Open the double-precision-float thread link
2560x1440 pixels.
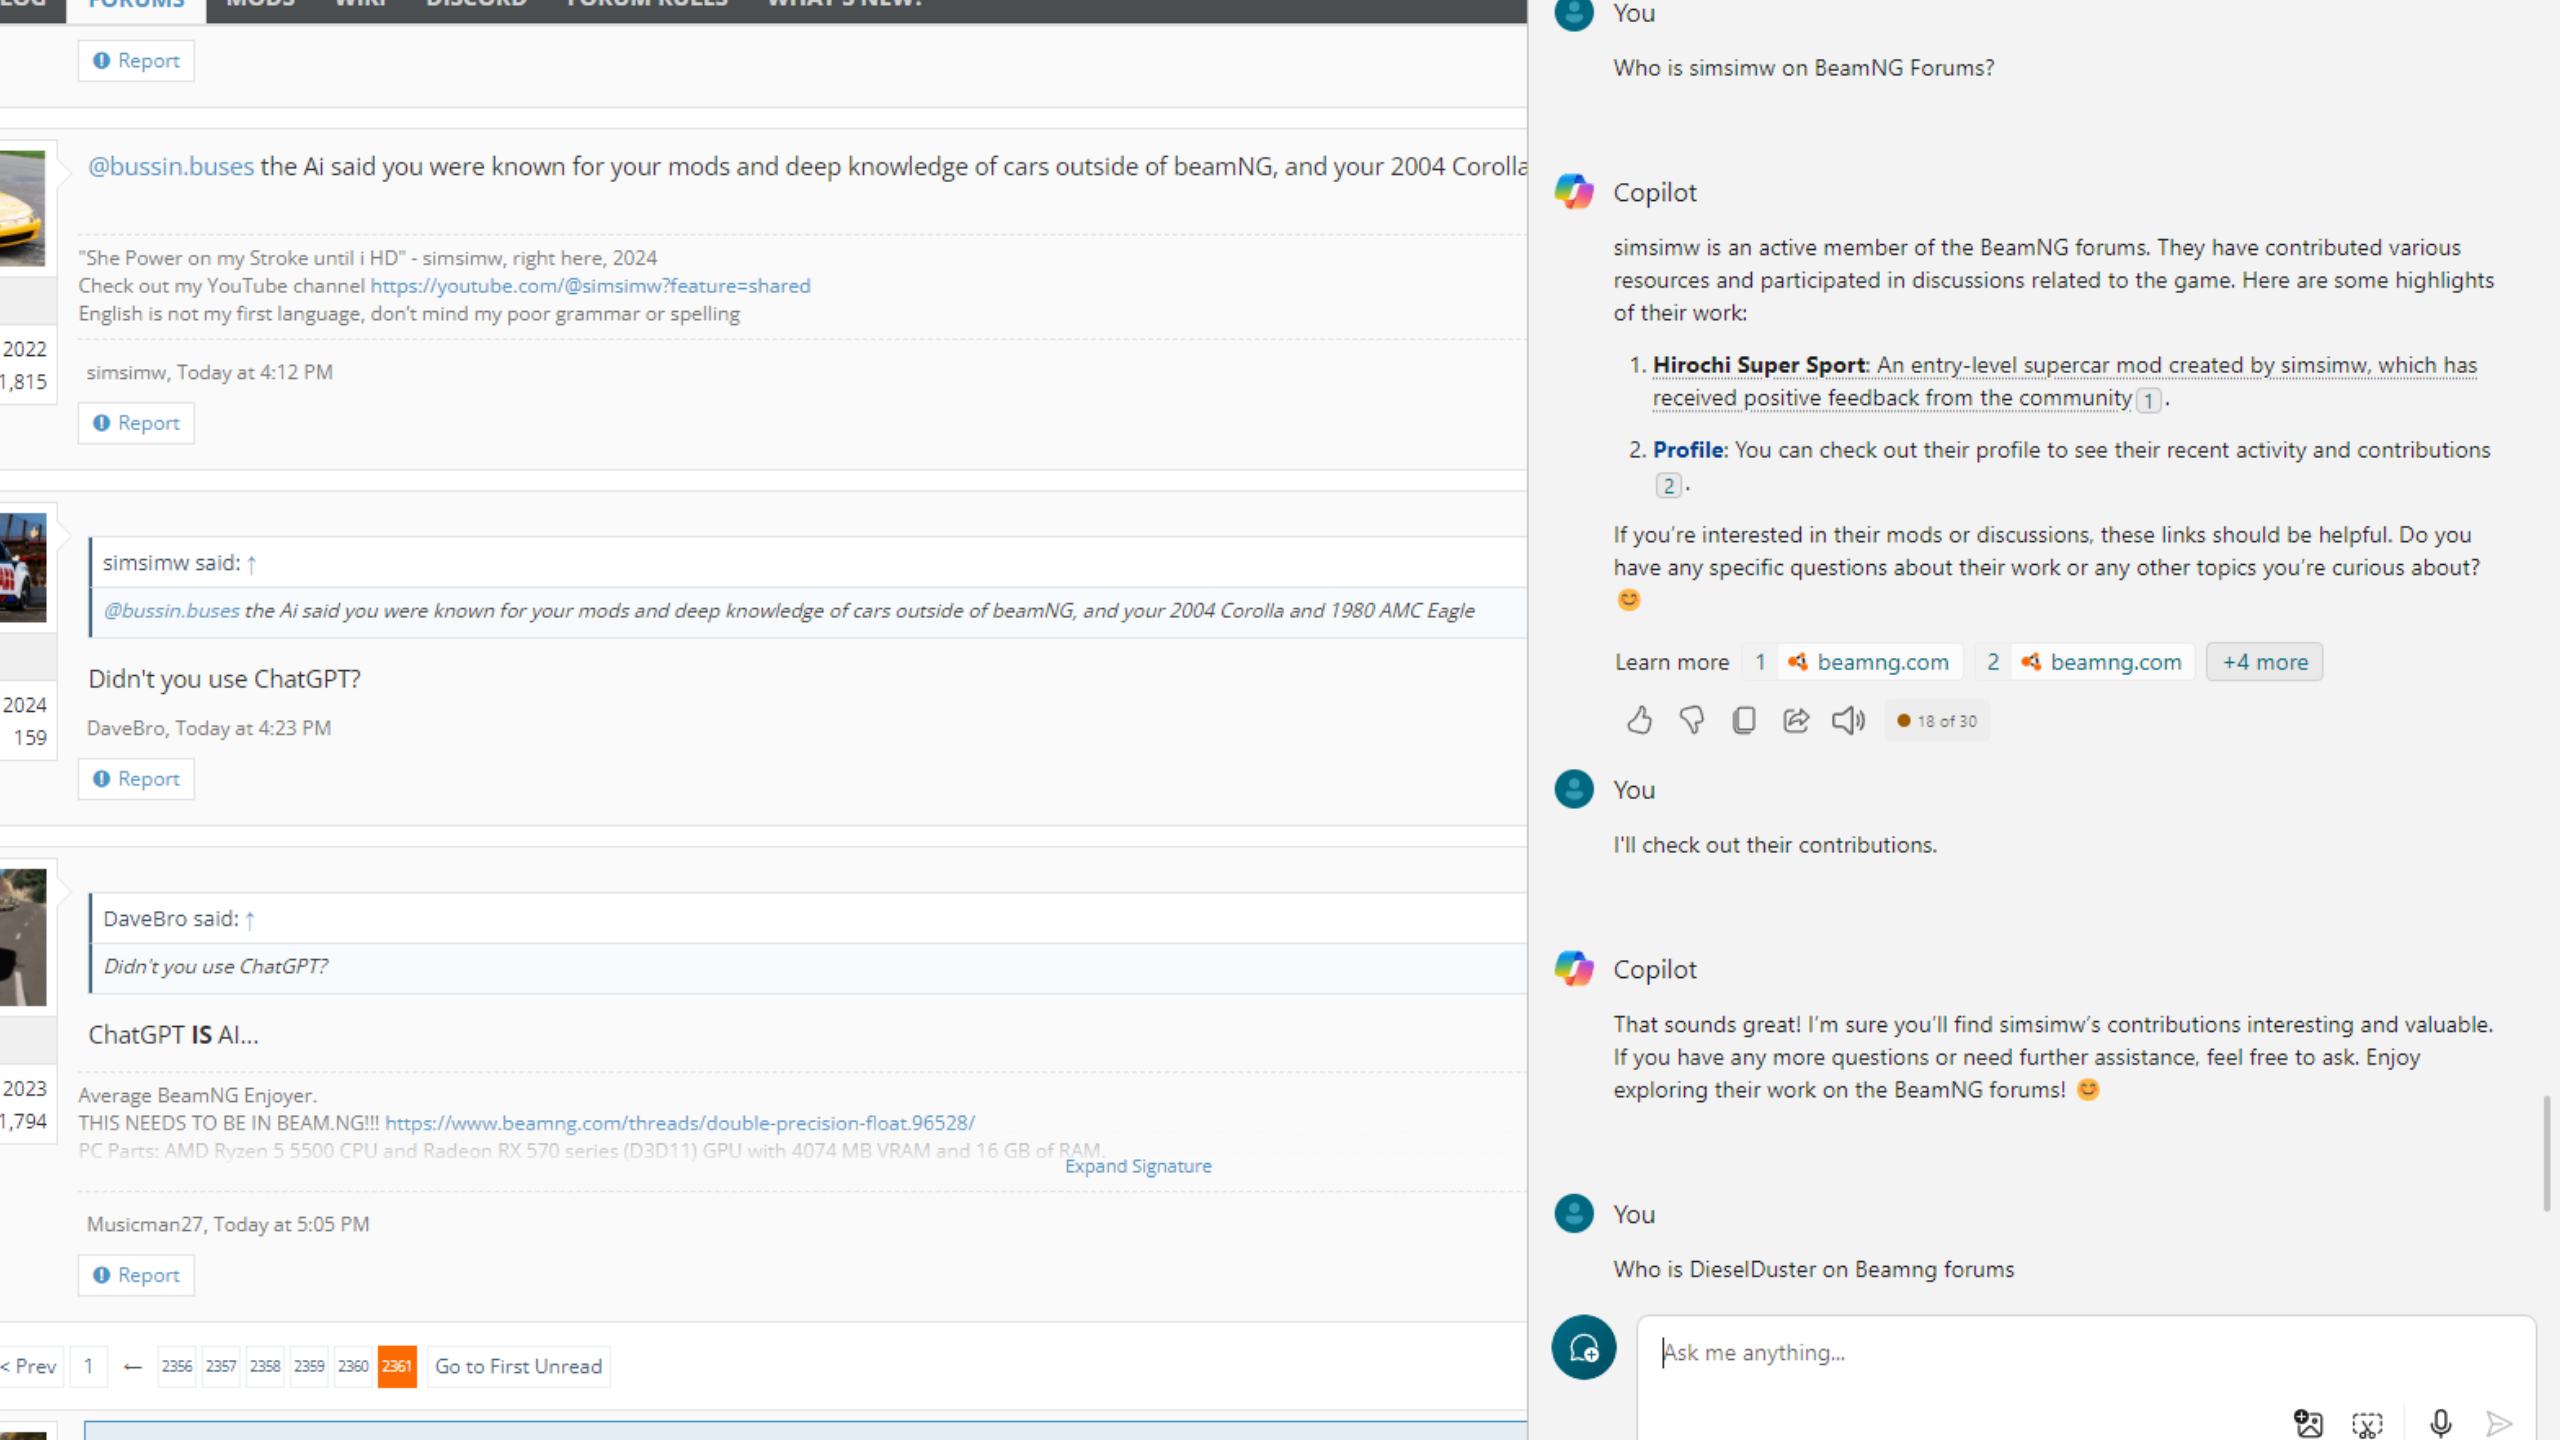(x=679, y=1123)
